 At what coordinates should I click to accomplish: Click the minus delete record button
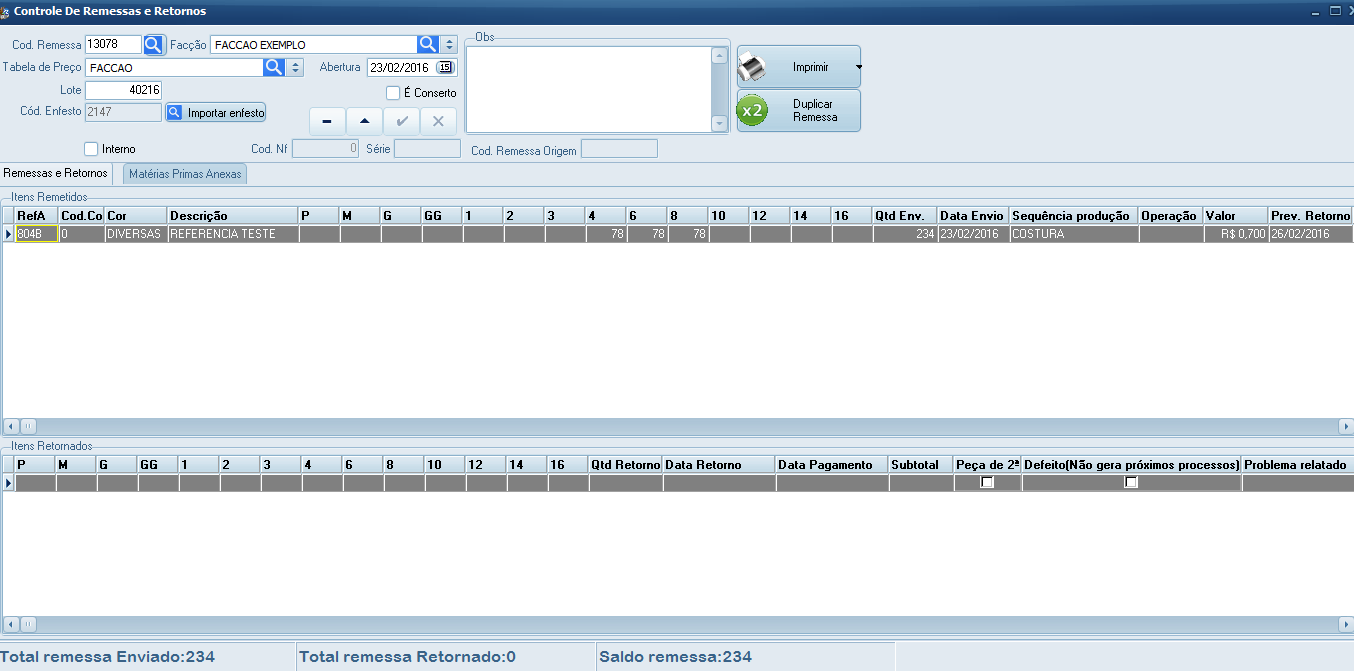pyautogui.click(x=327, y=122)
